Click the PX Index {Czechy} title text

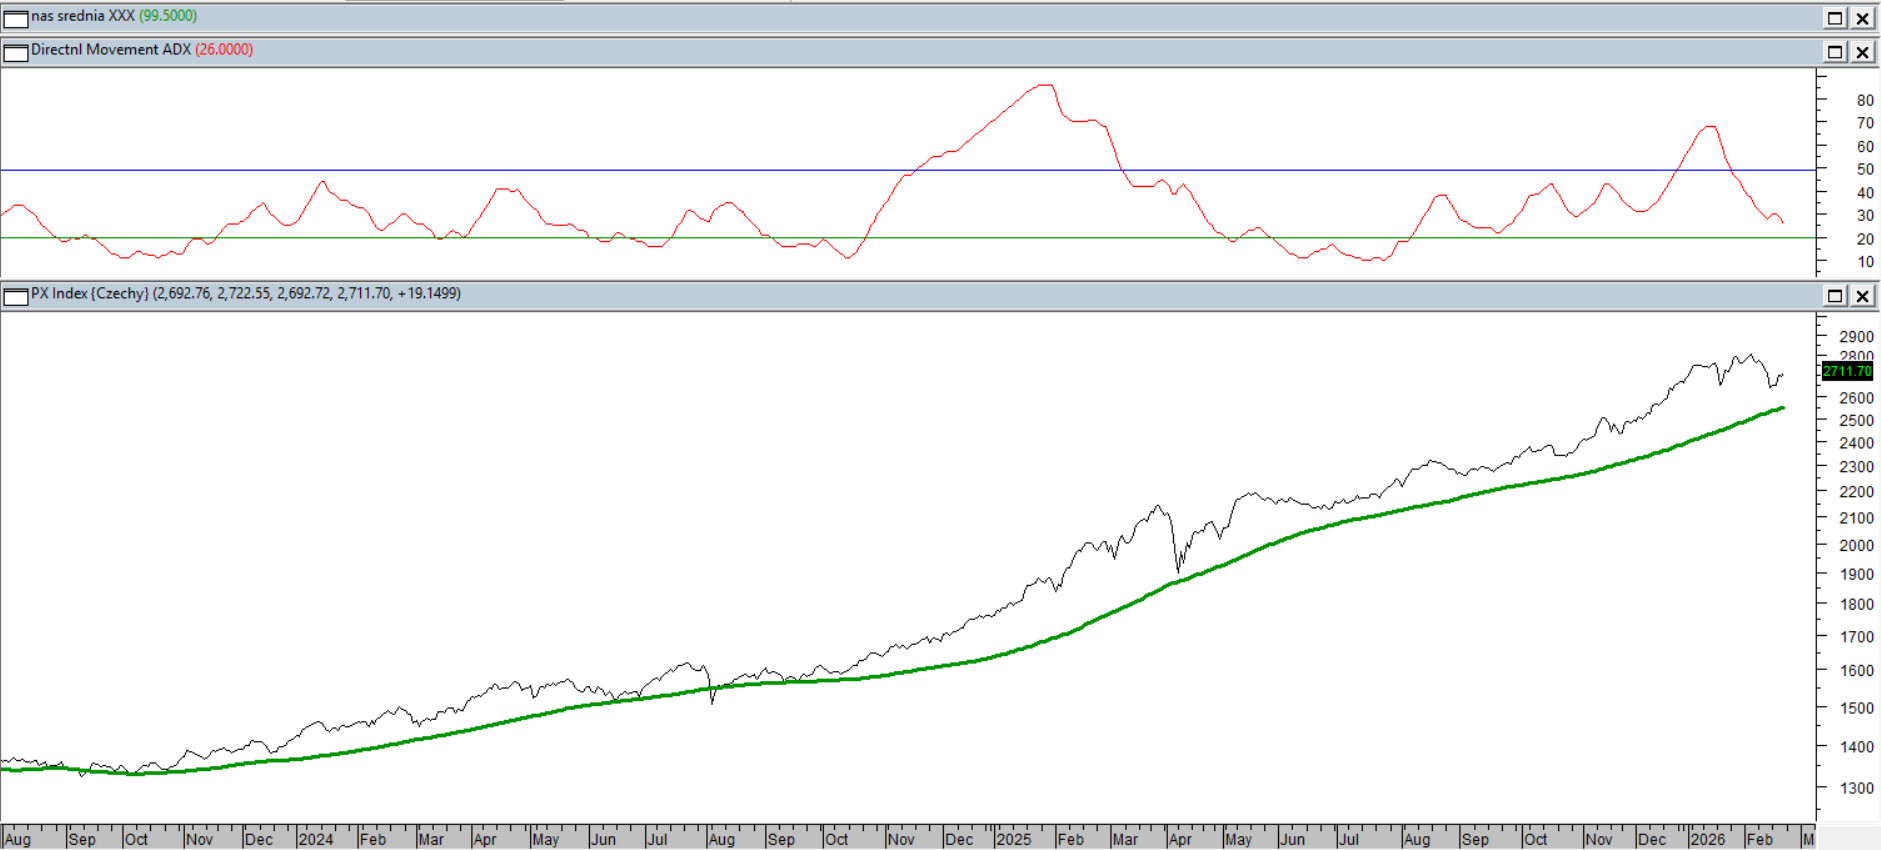click(90, 294)
